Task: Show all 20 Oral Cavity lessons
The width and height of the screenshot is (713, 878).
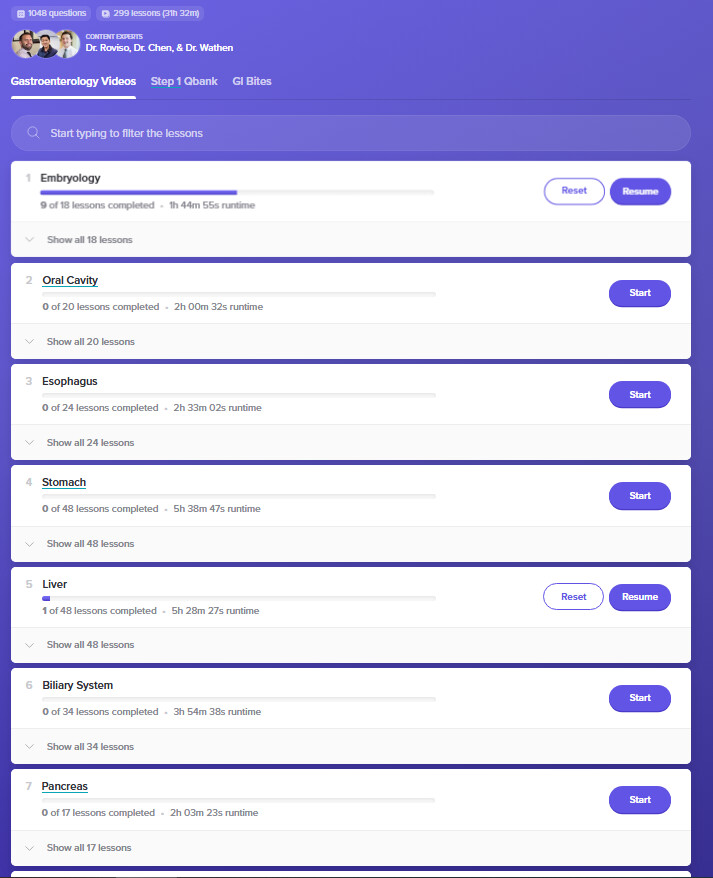Action: coord(90,342)
